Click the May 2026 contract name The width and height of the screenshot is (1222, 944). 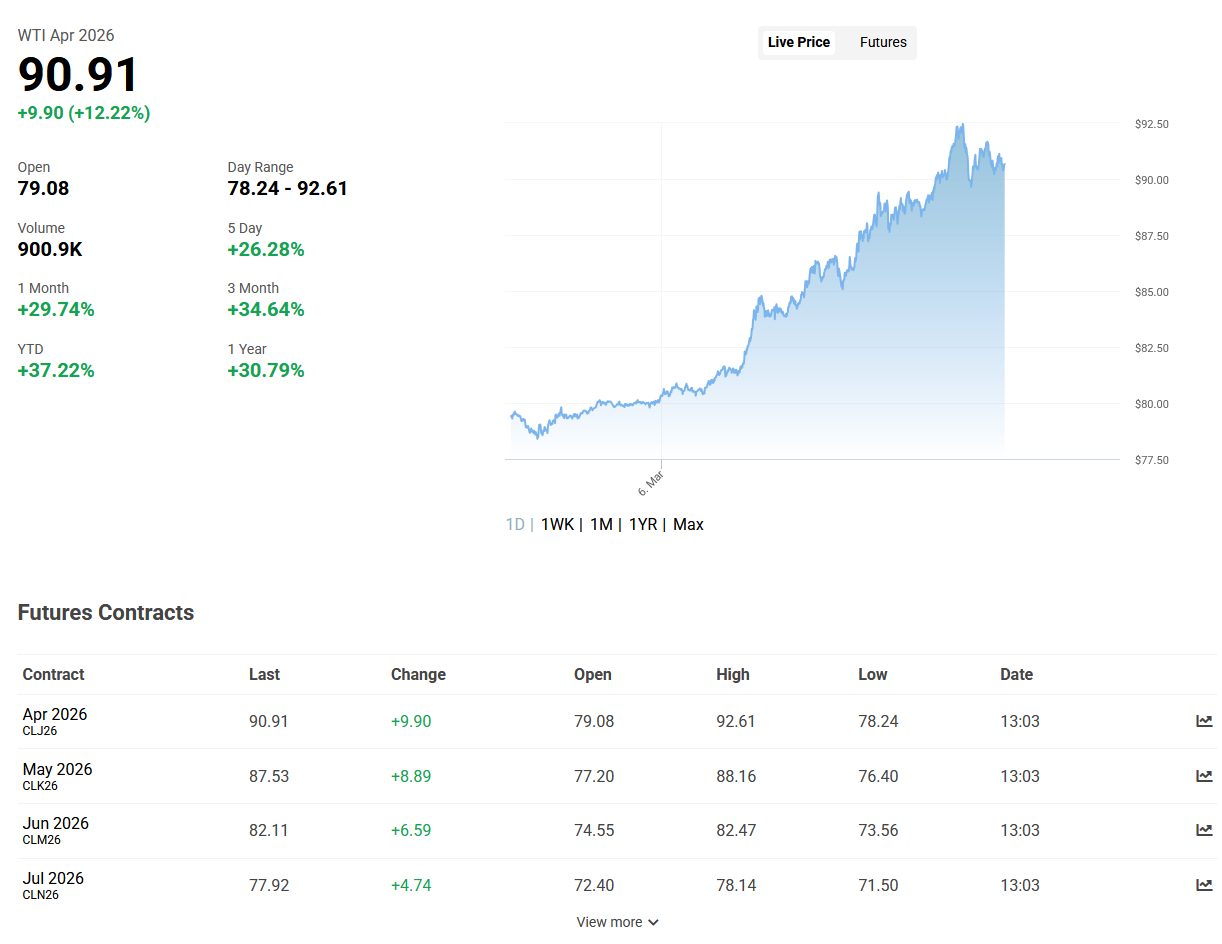(57, 769)
